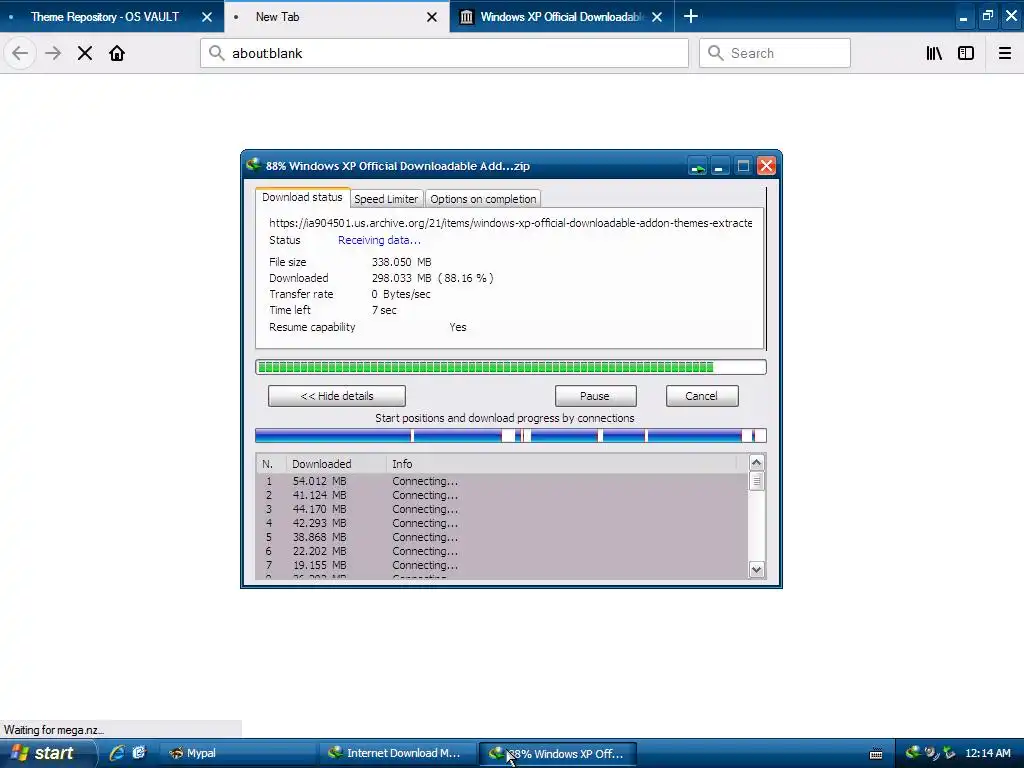Click the Info column header
Viewport: 1024px width, 768px height.
(562, 464)
